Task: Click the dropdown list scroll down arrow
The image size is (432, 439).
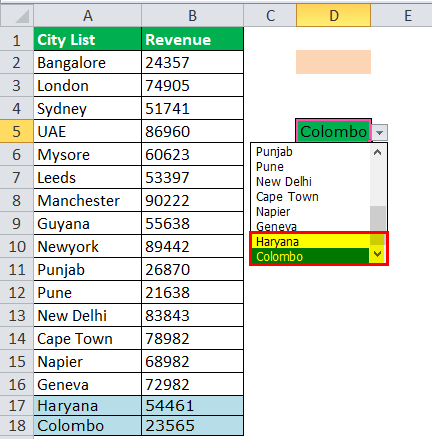Action: (x=378, y=254)
